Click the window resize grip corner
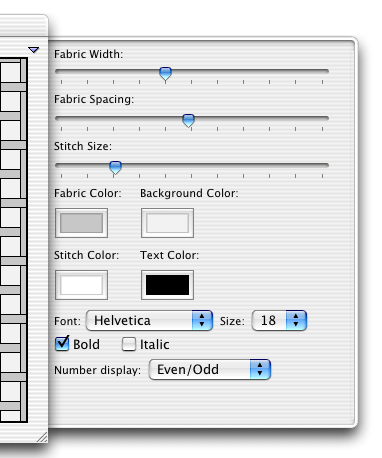The width and height of the screenshot is (382, 458). (42, 437)
